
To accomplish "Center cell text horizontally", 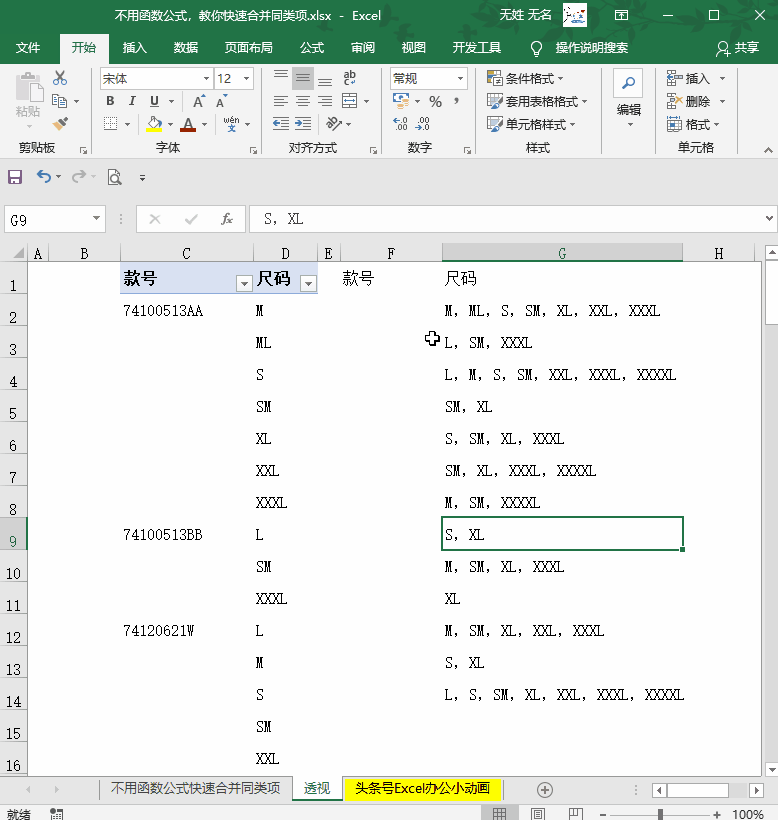I will (303, 101).
